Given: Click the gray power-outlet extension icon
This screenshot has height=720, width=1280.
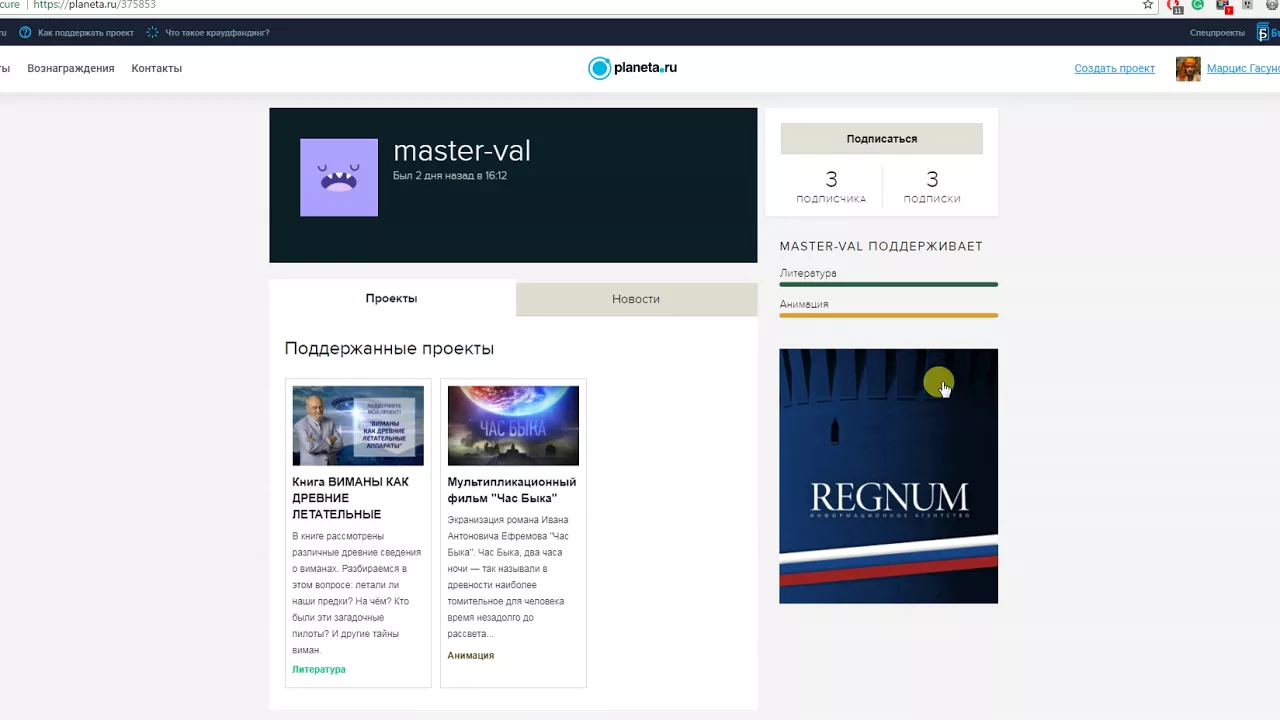Looking at the screenshot, I should click(1247, 5).
